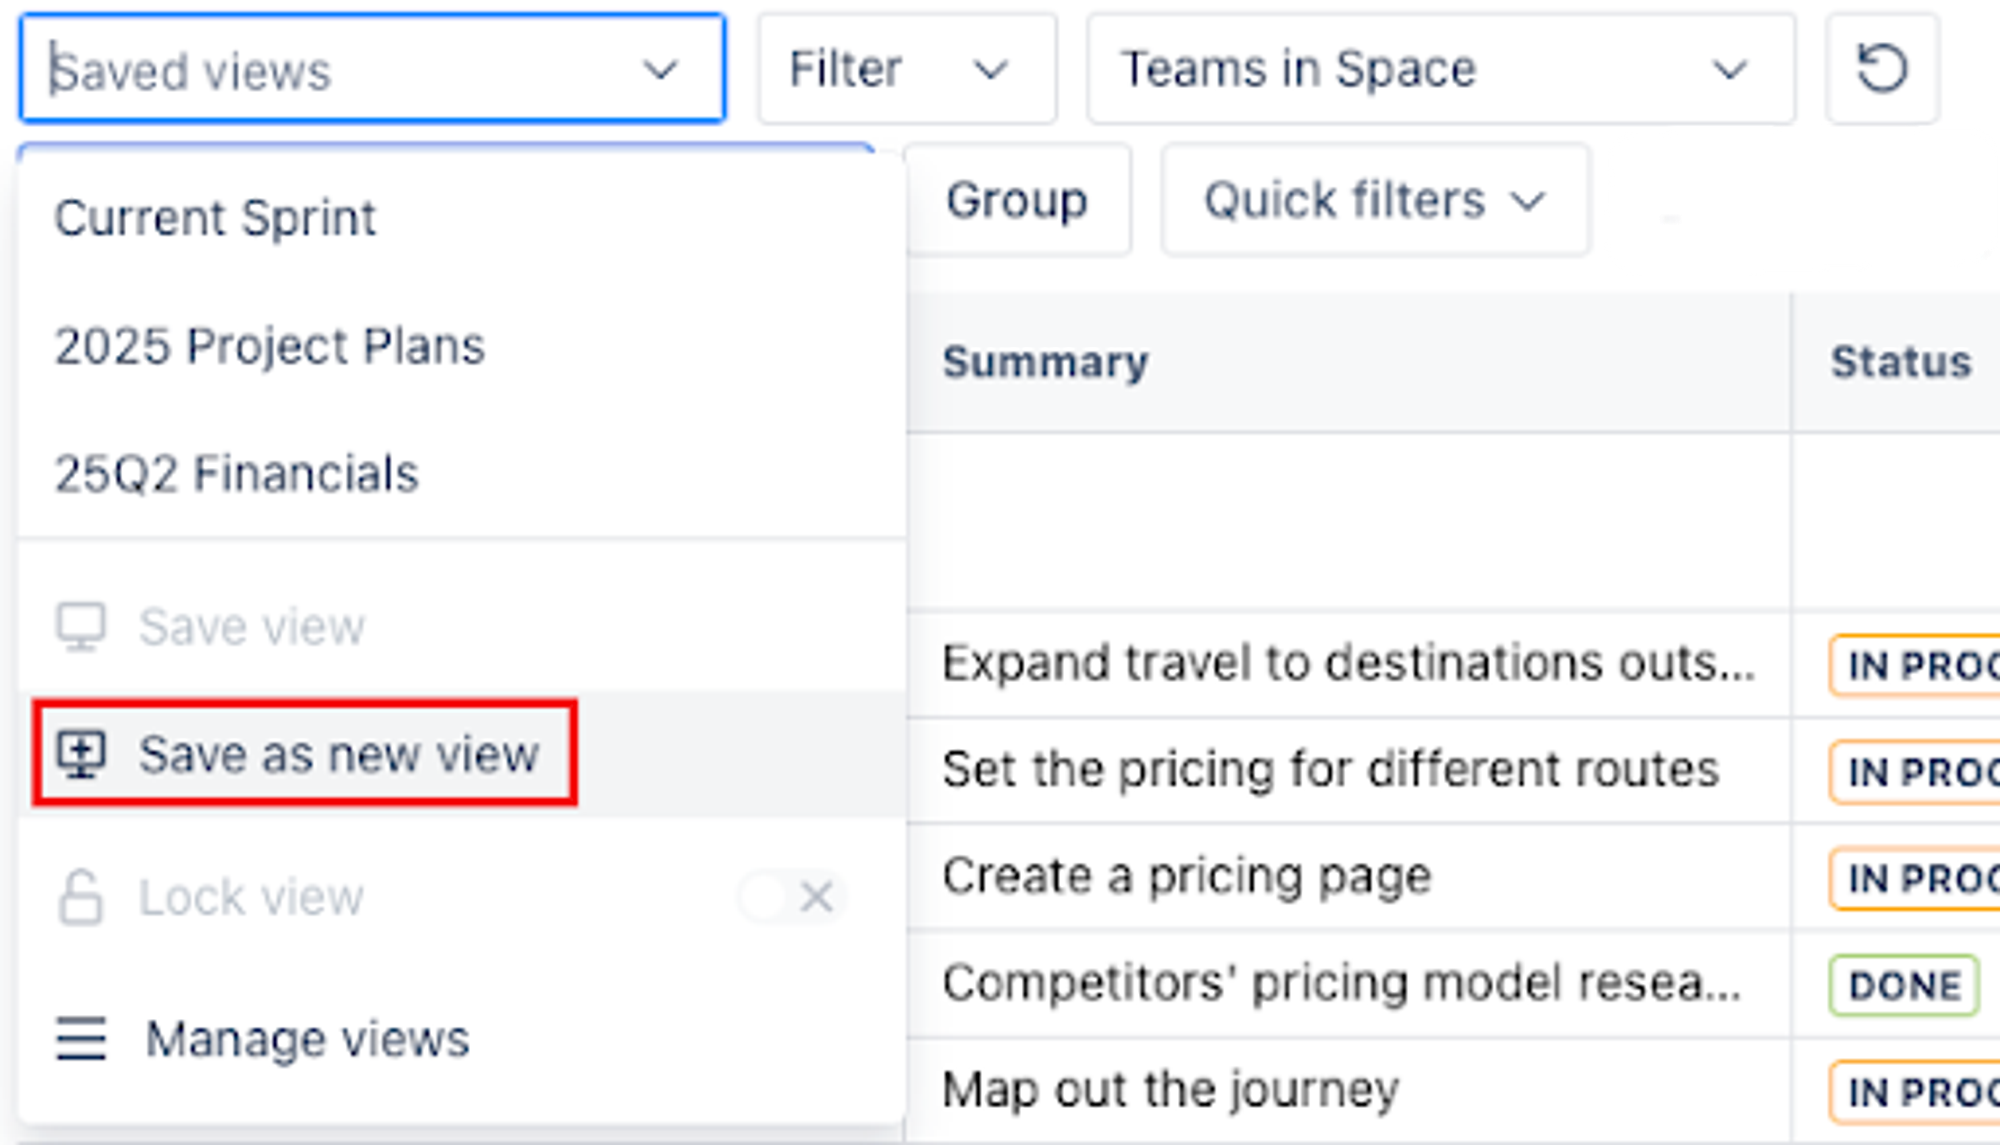Image resolution: width=2000 pixels, height=1145 pixels.
Task: Expand the Saved views dropdown chevron
Action: (x=660, y=70)
